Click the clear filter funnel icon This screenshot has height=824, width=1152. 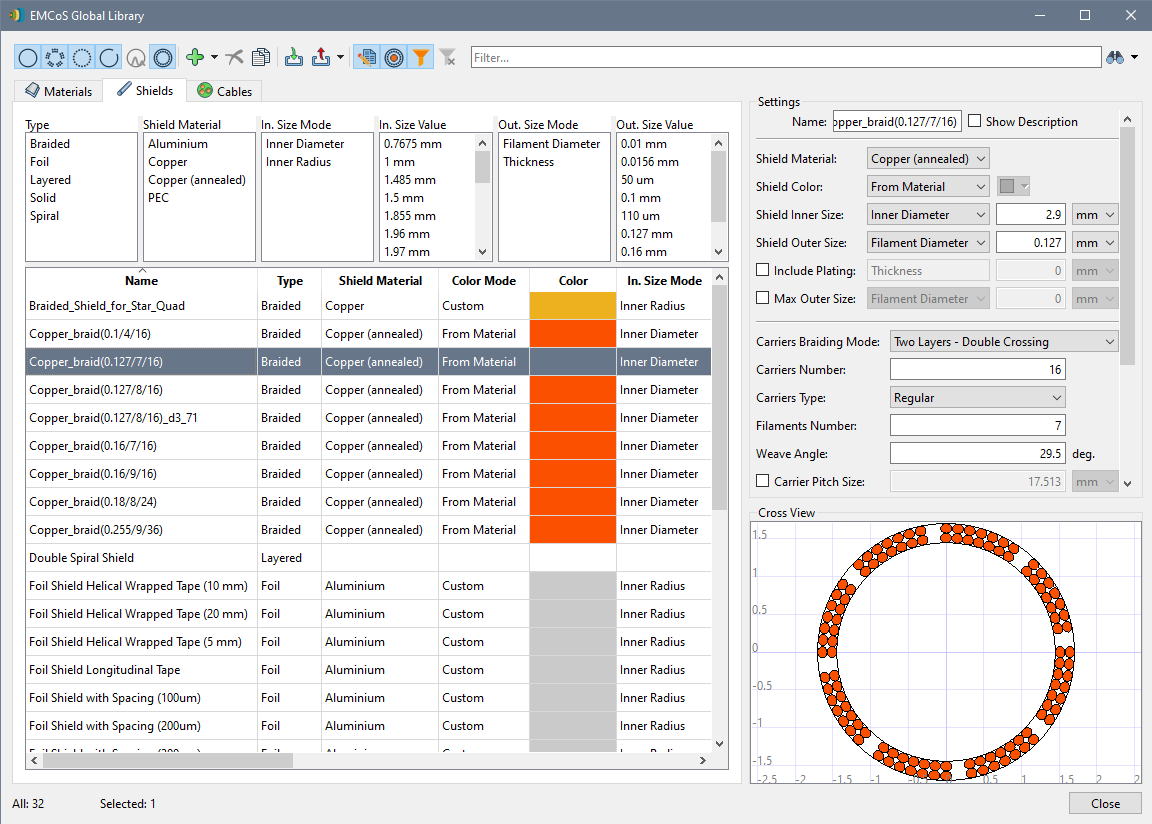pyautogui.click(x=448, y=58)
